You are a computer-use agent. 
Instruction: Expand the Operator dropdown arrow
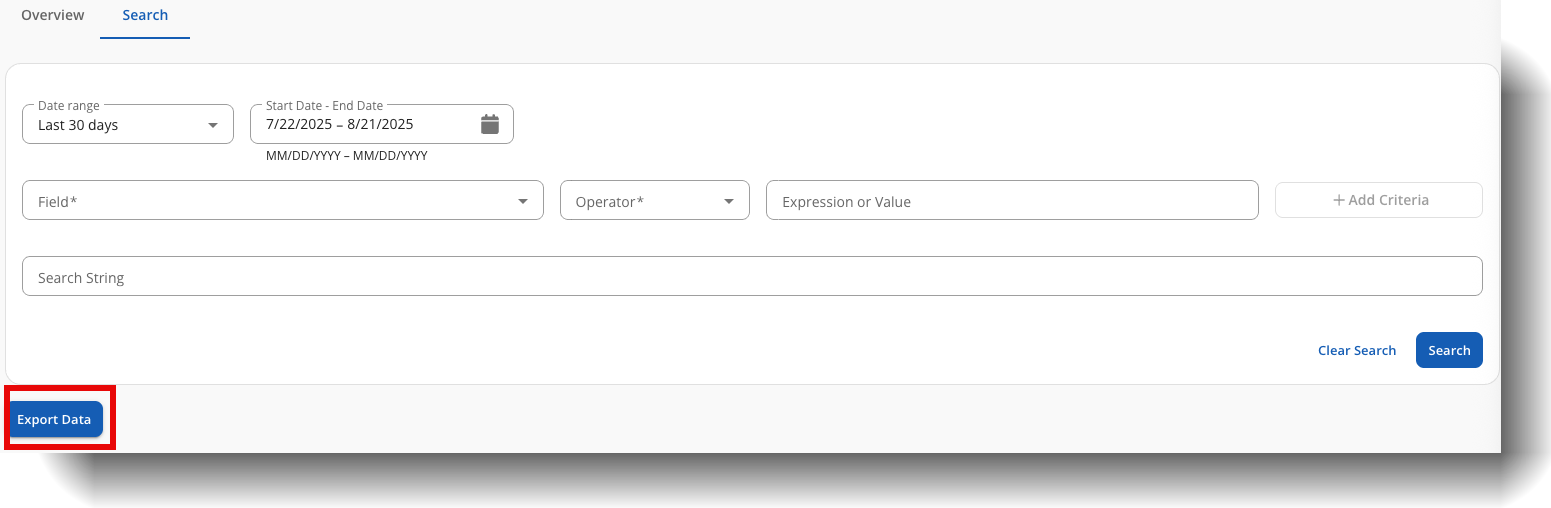tap(728, 202)
